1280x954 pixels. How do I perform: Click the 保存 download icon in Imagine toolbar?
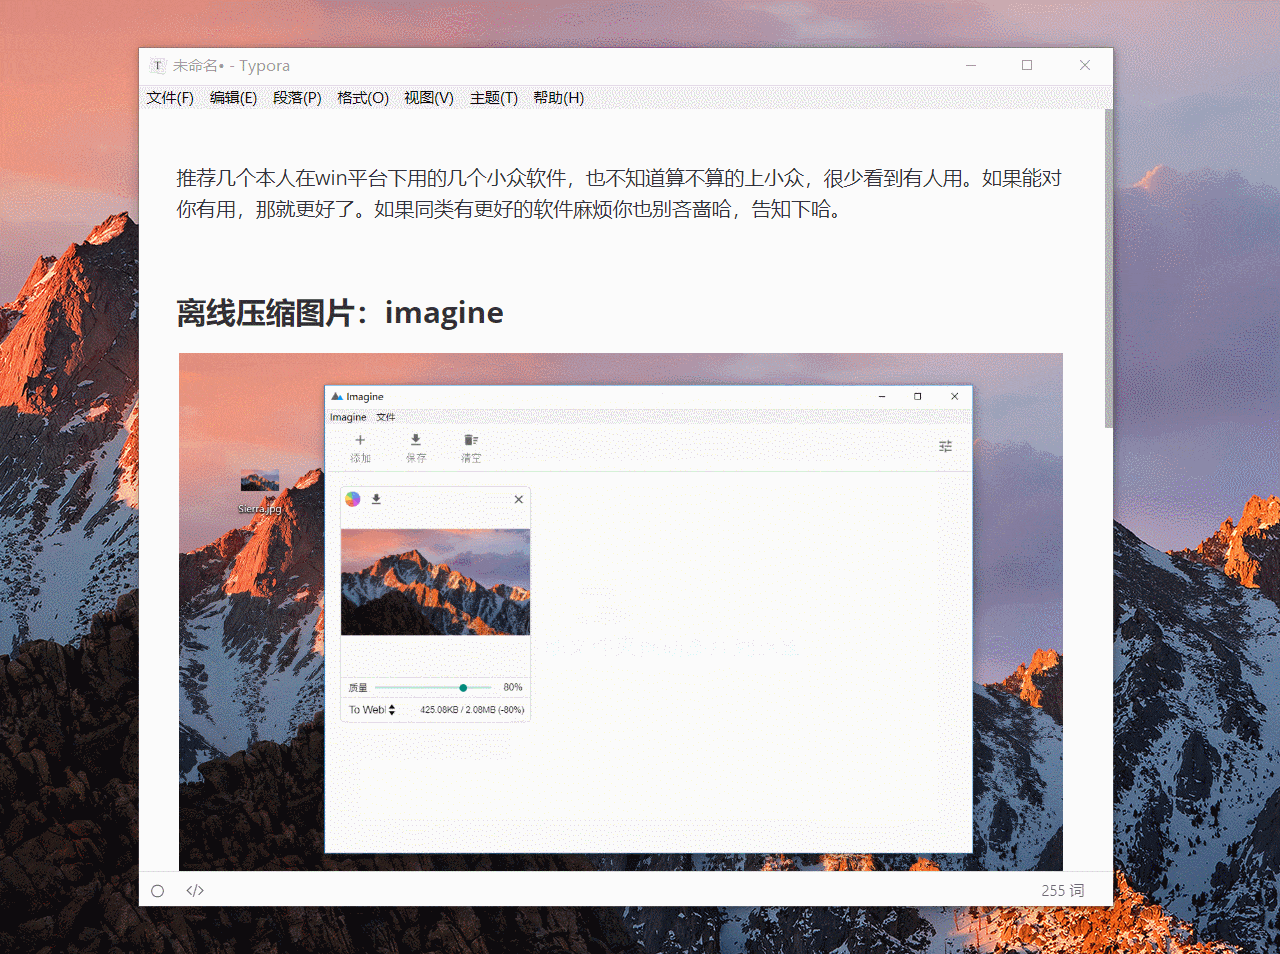click(x=416, y=441)
